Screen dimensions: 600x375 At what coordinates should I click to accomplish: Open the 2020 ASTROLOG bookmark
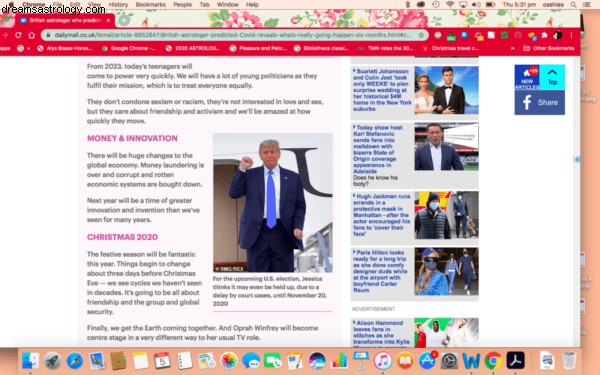point(193,48)
